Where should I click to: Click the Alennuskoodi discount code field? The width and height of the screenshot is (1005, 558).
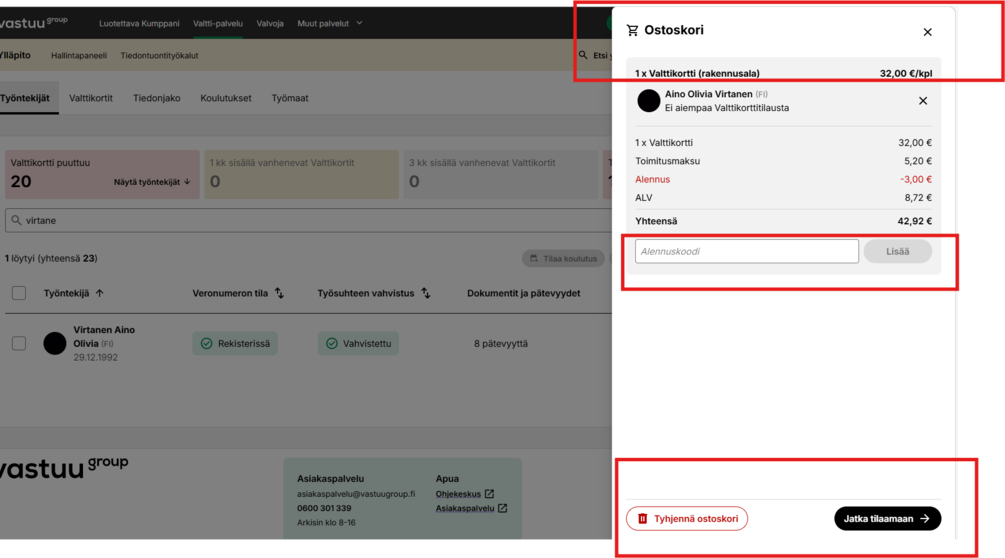coord(746,251)
